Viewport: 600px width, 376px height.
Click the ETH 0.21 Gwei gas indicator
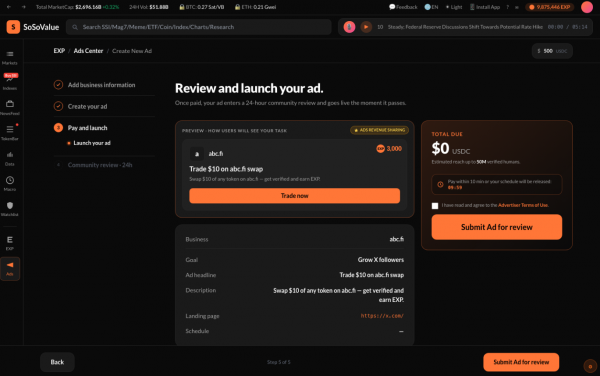[255, 7]
